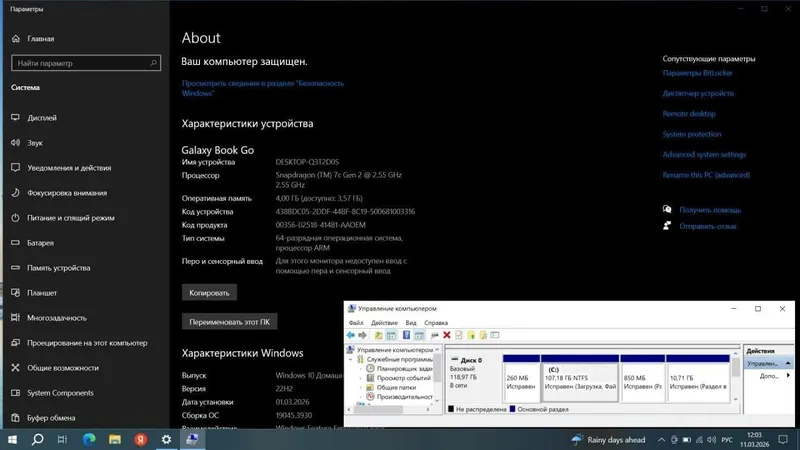Viewport: 800px width, 450px height.
Task: Click the Диск 0 disk header
Action: (472, 378)
